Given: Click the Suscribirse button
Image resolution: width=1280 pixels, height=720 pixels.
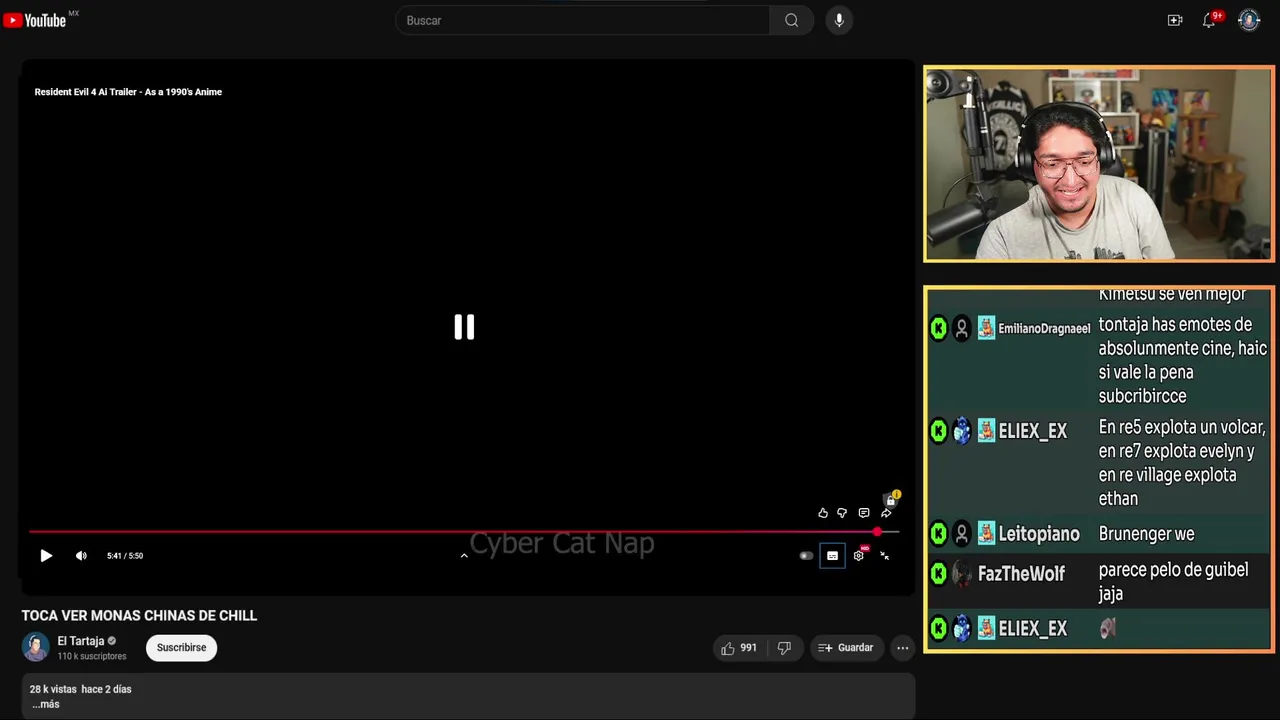Looking at the screenshot, I should tap(181, 648).
